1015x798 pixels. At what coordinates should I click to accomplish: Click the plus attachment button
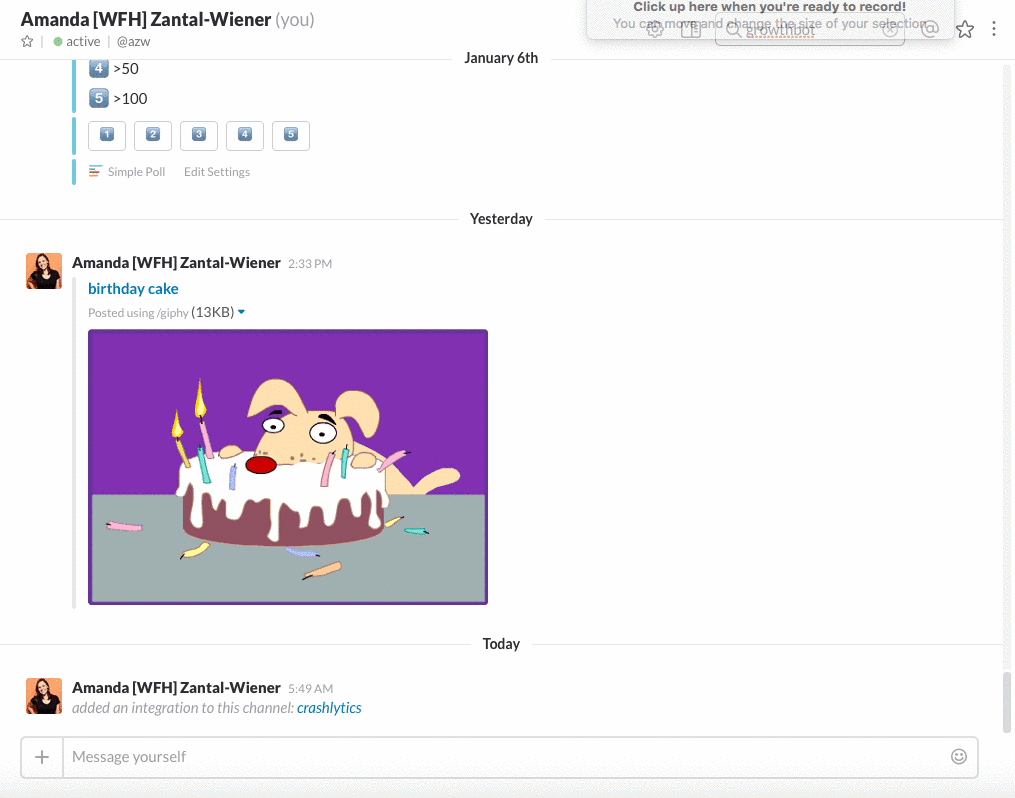pyautogui.click(x=42, y=757)
